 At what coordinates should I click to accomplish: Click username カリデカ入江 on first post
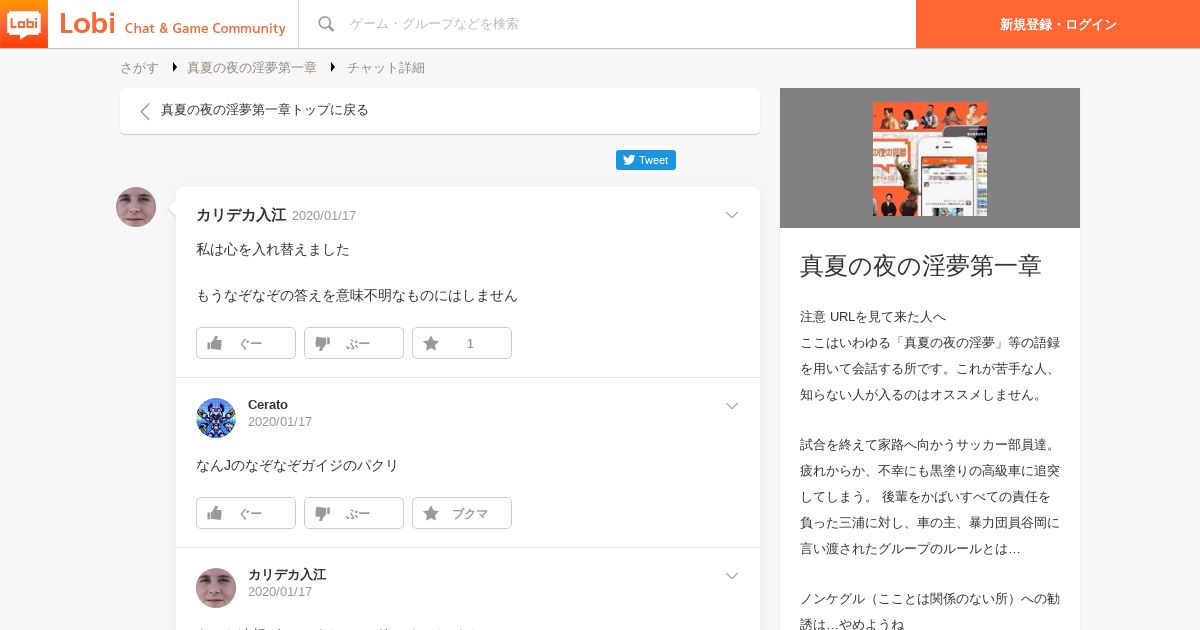tap(241, 215)
